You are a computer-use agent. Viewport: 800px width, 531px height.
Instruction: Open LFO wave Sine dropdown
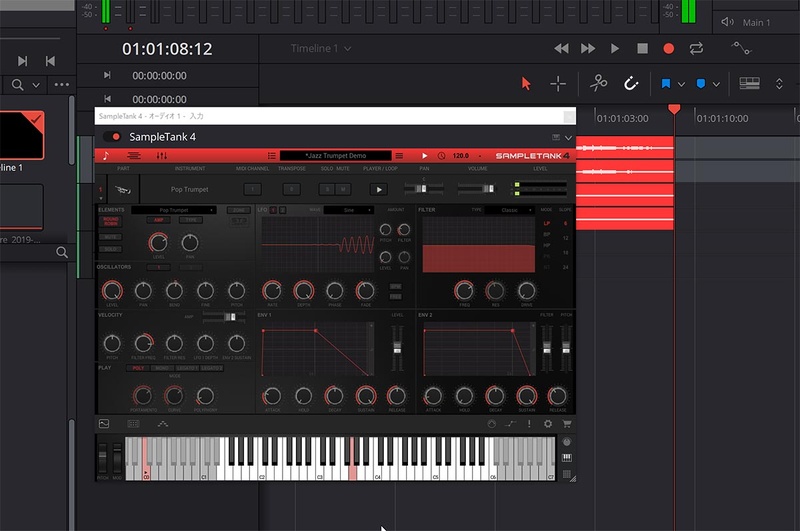pyautogui.click(x=349, y=210)
